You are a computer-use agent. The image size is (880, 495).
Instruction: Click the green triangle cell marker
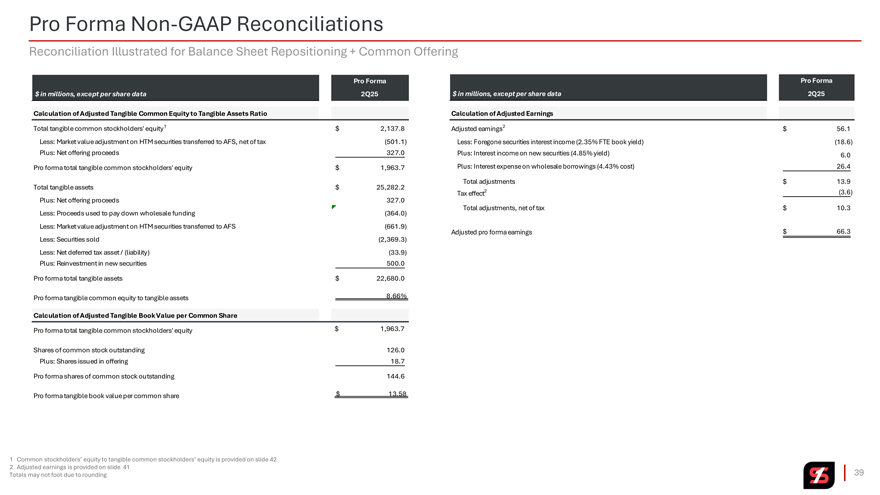333,208
